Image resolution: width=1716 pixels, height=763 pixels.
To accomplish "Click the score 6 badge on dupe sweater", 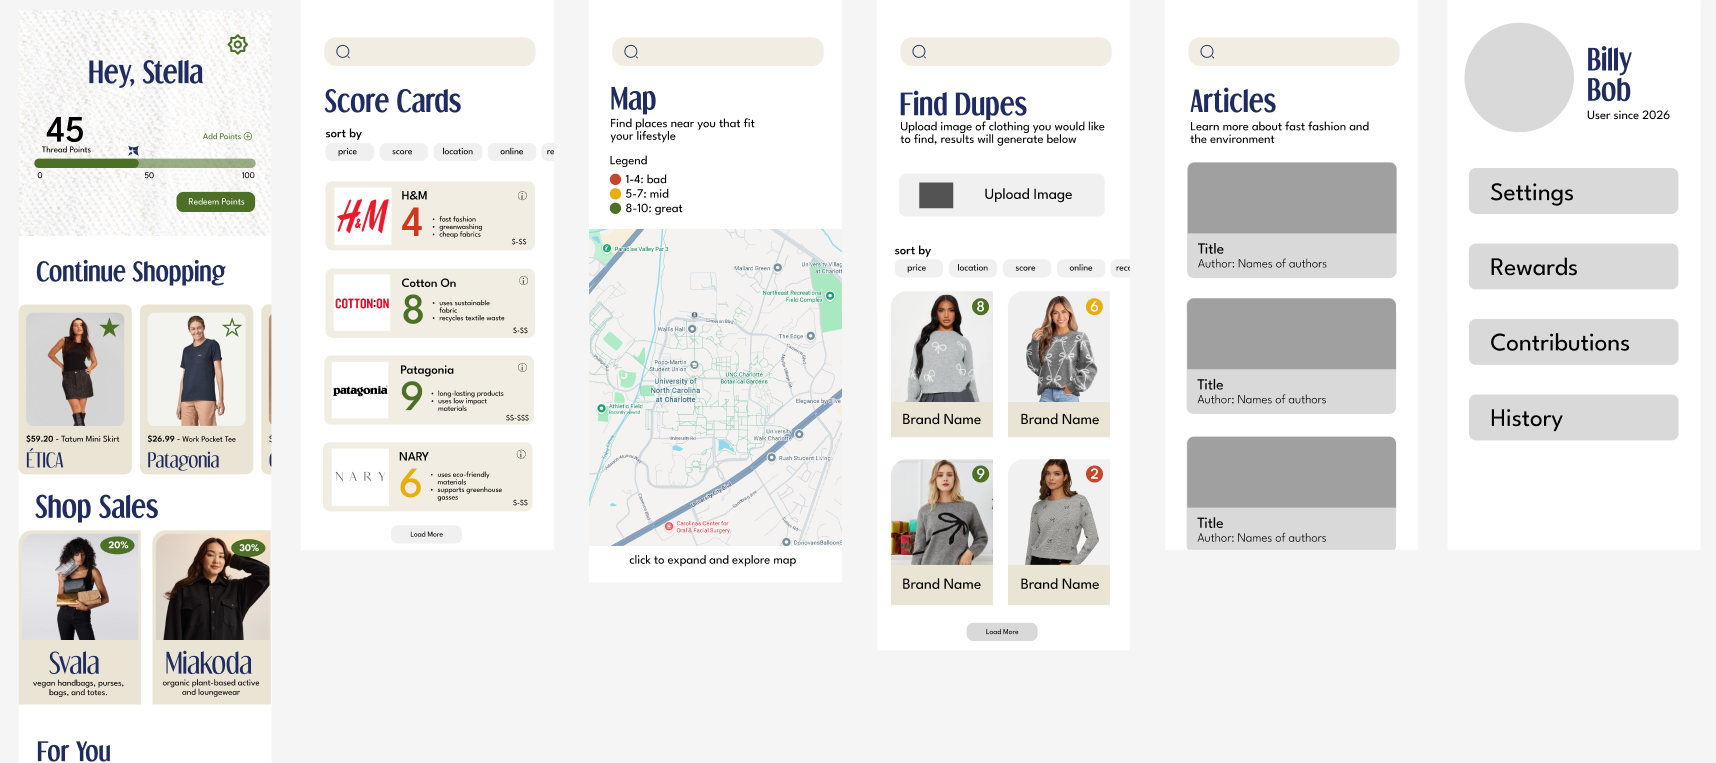I will [1094, 307].
